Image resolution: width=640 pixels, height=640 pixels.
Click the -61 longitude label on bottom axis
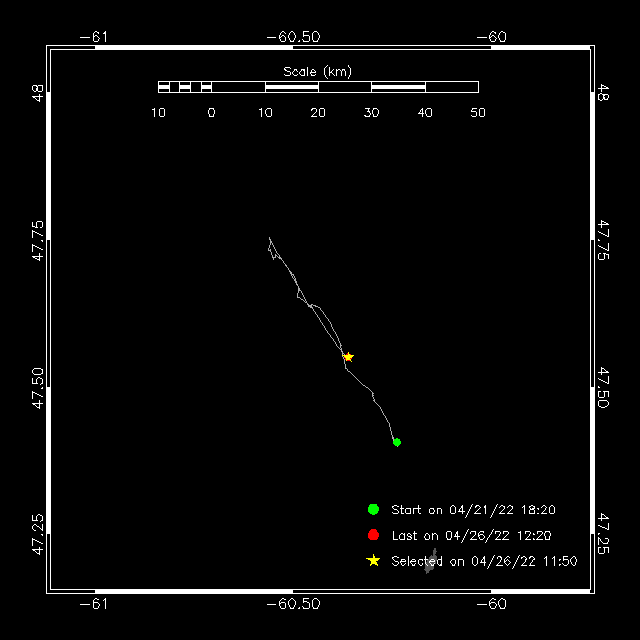[x=94, y=604]
